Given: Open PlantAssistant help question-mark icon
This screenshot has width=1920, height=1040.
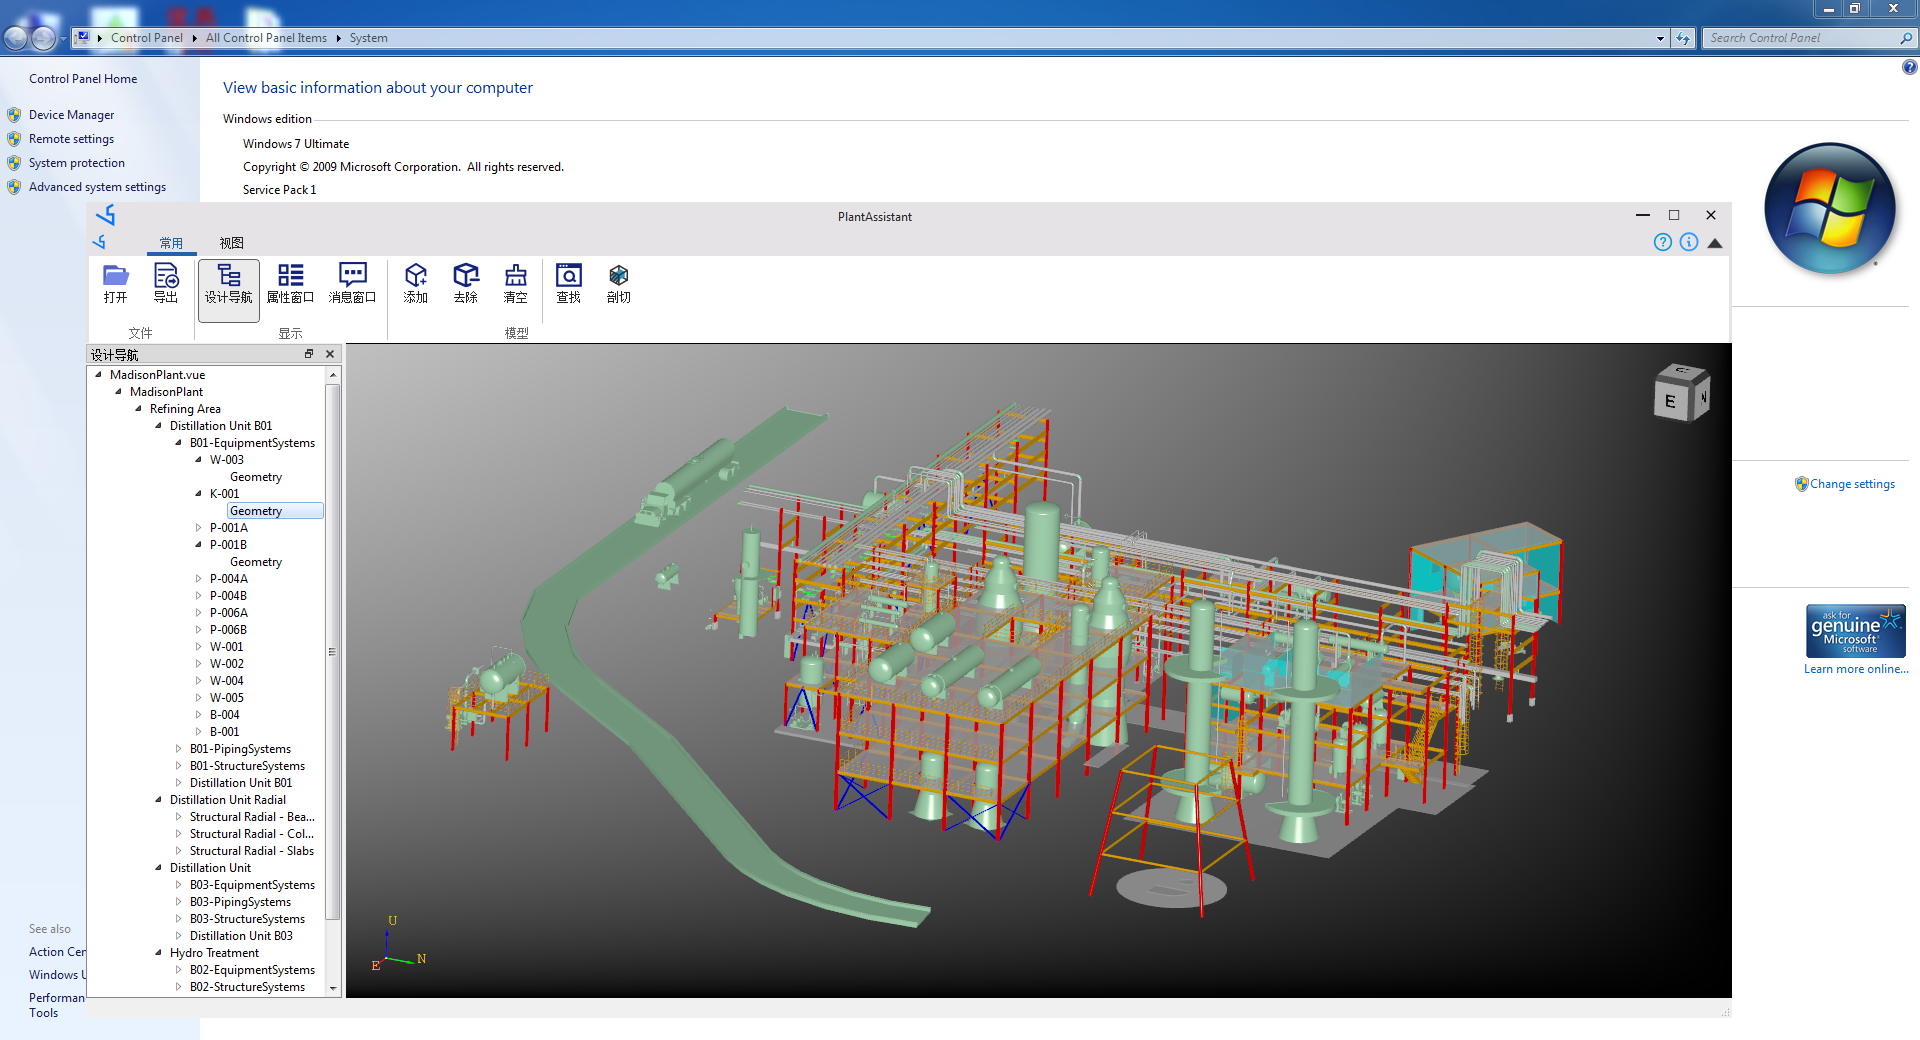Looking at the screenshot, I should 1663,242.
